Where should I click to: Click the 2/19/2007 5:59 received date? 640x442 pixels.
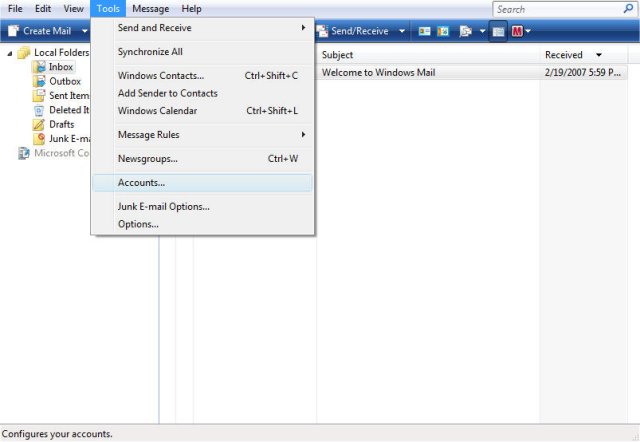tap(582, 72)
